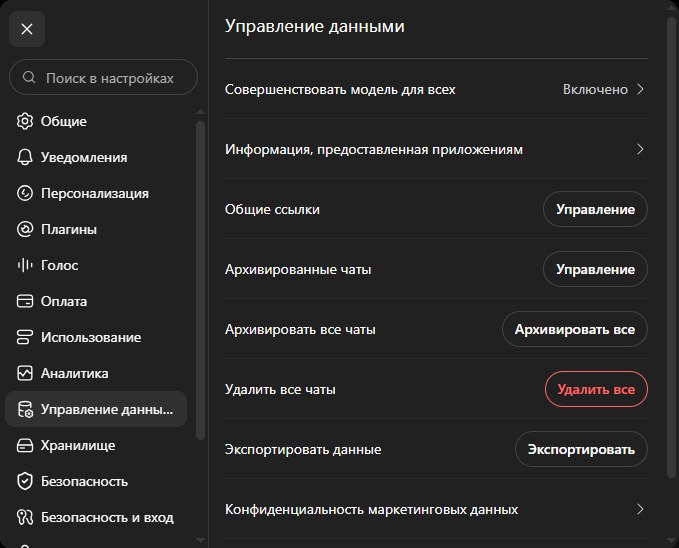679x548 pixels.
Task: Open 'Информация, предоставленная приложениям' row
Action: tap(436, 149)
